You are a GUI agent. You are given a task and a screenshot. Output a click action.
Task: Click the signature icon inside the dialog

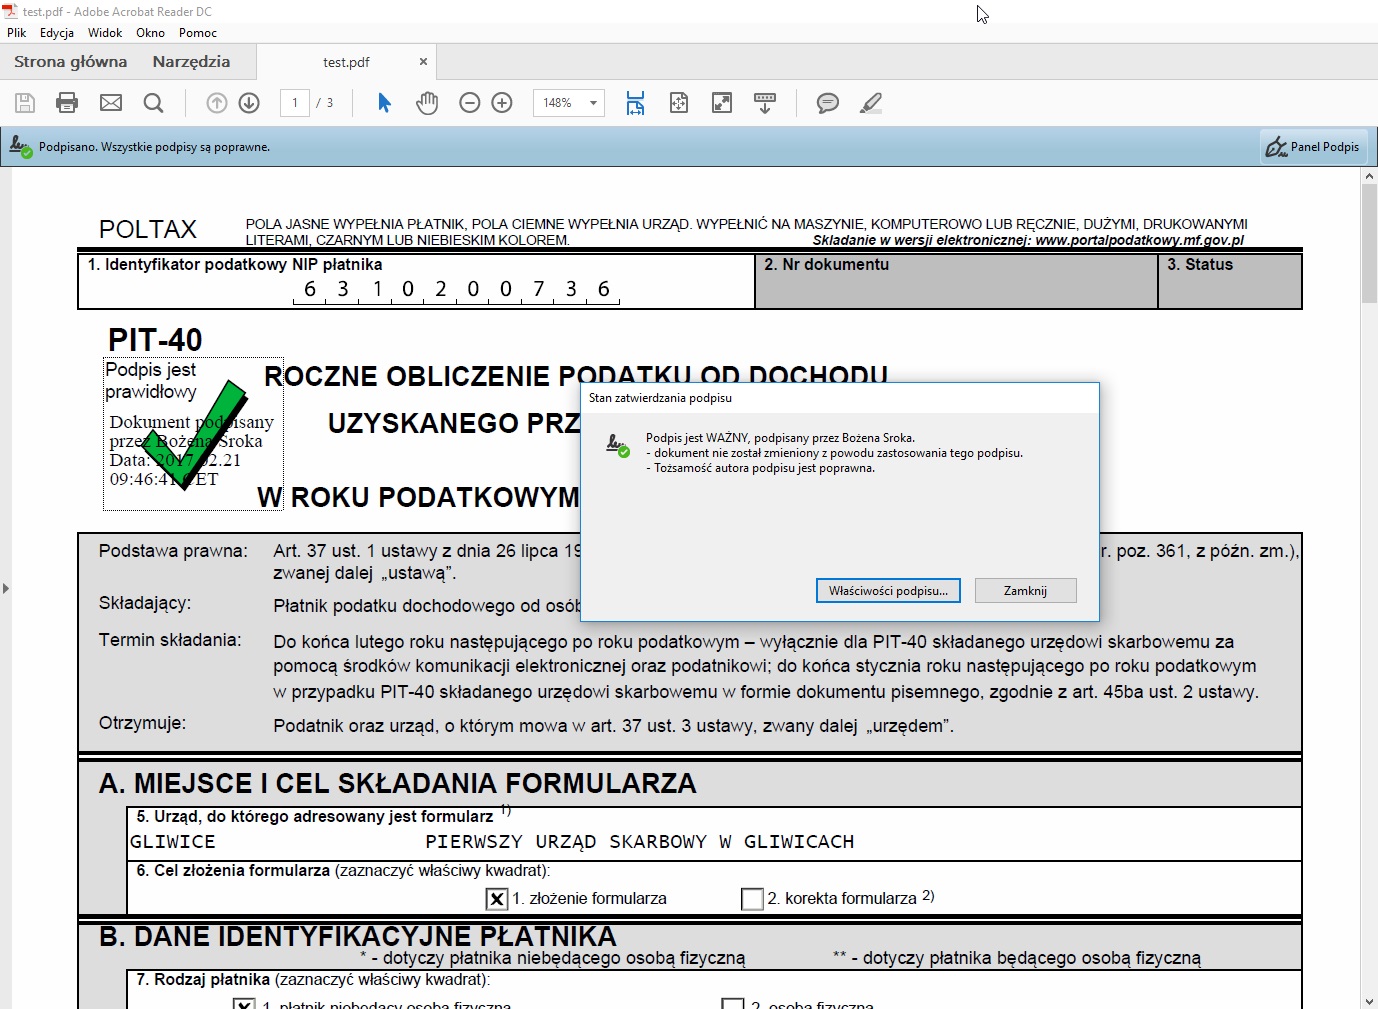[618, 445]
